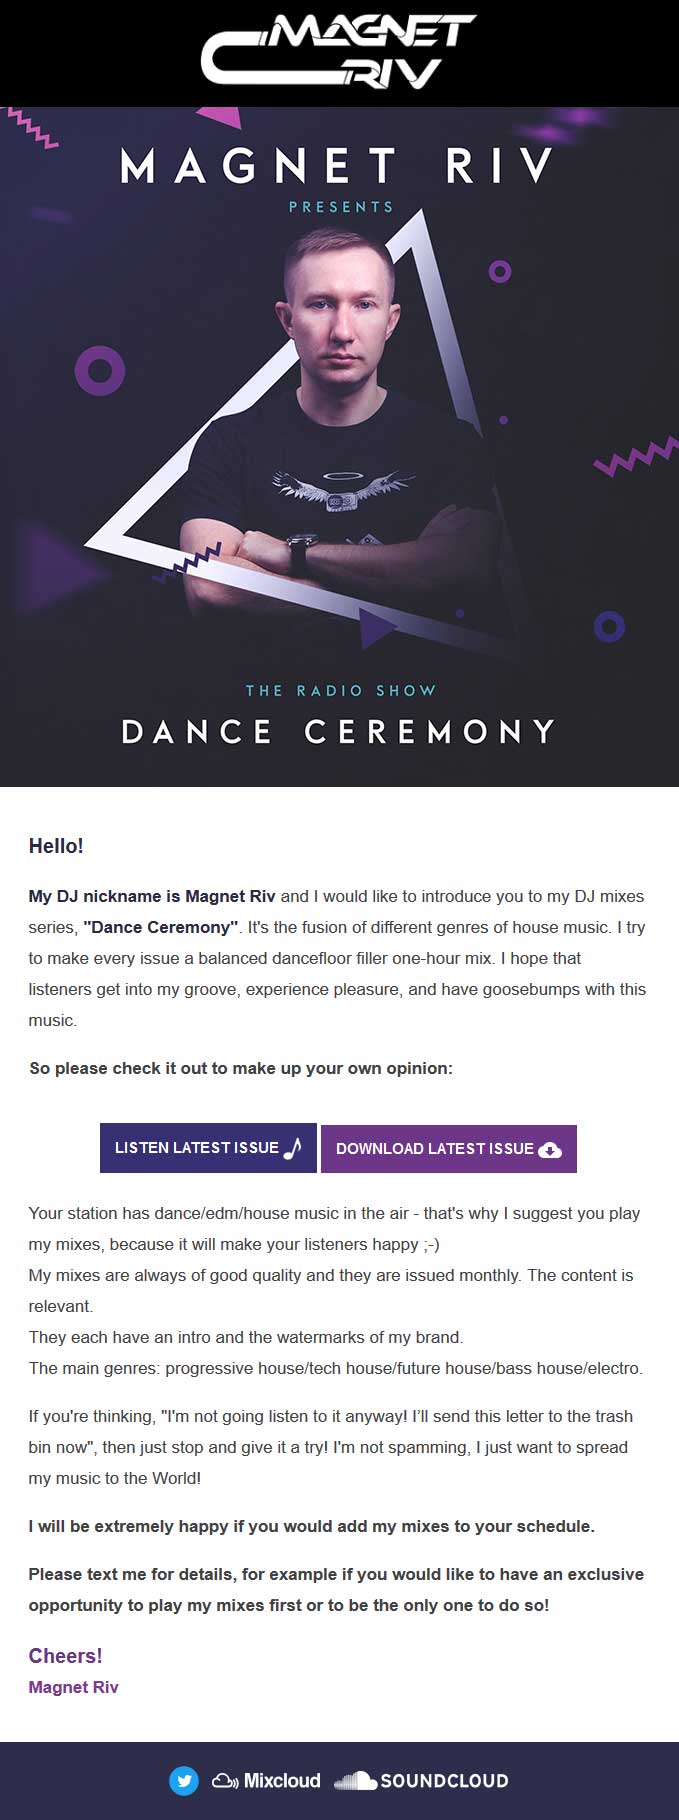This screenshot has width=679, height=1820.
Task: Visit the Mixcloud logo link in the footer
Action: tap(266, 1781)
